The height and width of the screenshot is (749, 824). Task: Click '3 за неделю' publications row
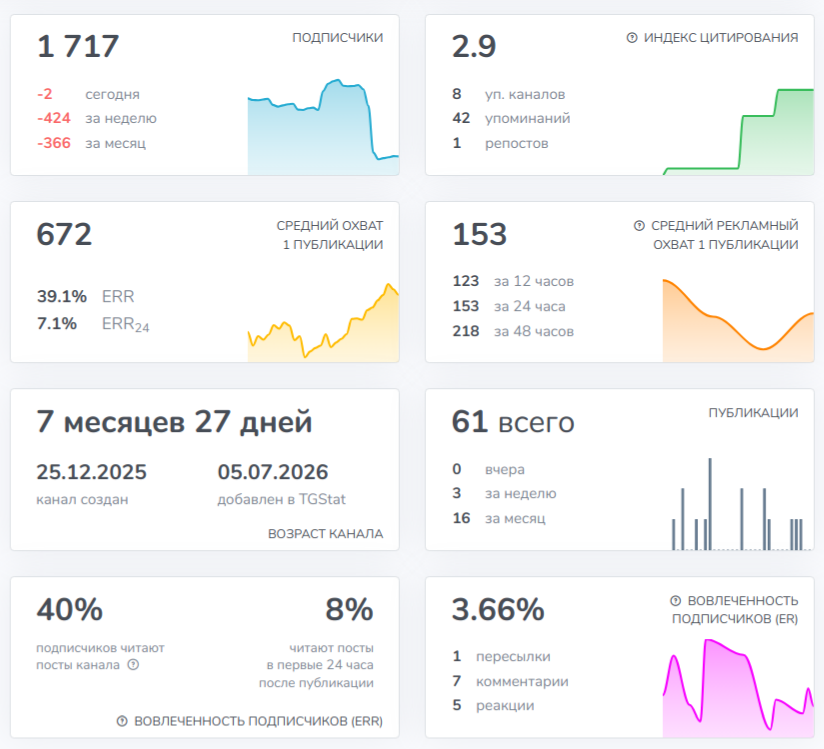(504, 493)
